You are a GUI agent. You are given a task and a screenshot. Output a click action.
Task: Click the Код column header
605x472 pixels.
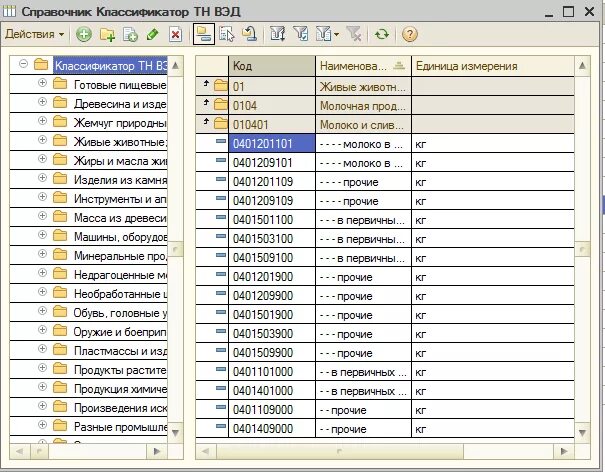272,66
